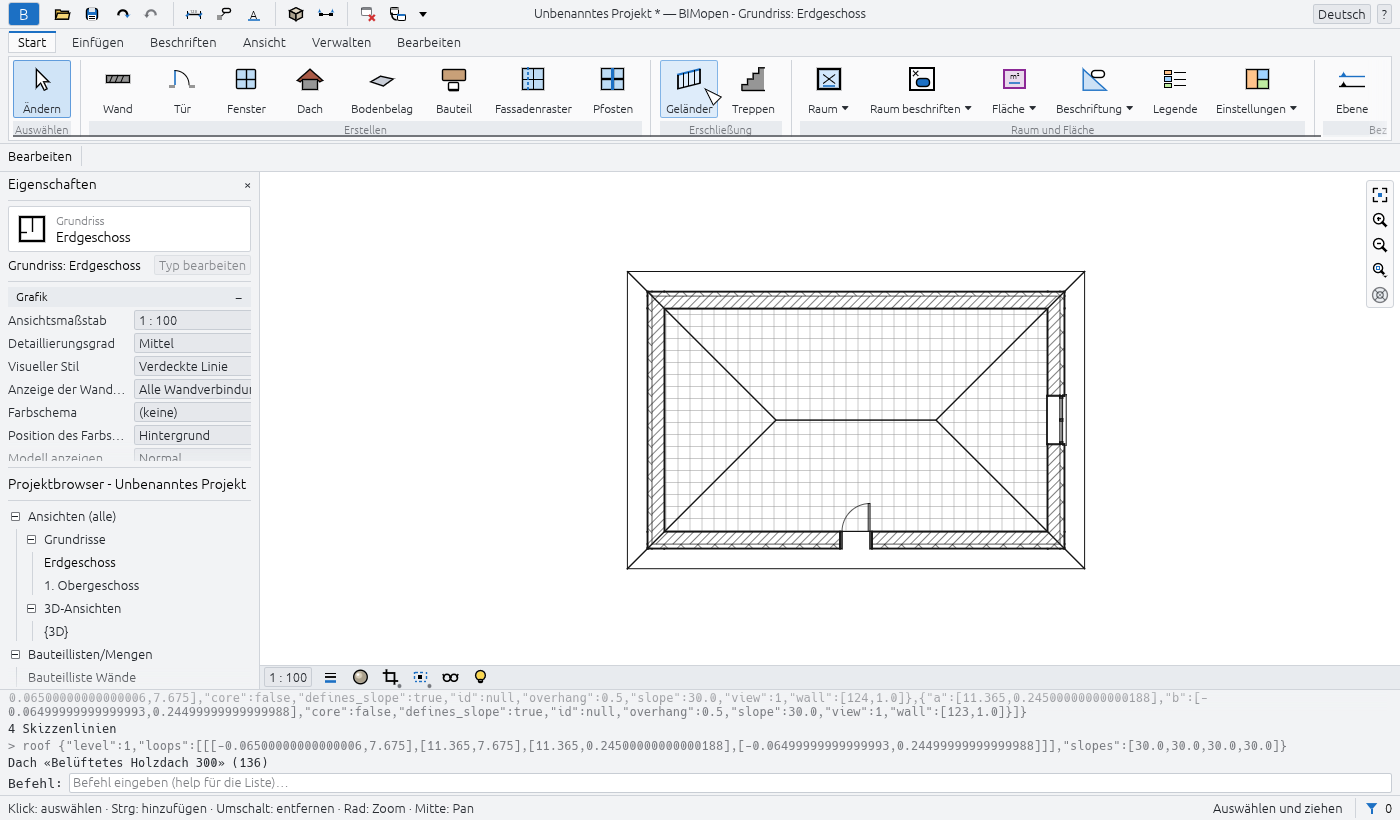Click the Deutsch language button
The width and height of the screenshot is (1400, 820).
[x=1341, y=14]
